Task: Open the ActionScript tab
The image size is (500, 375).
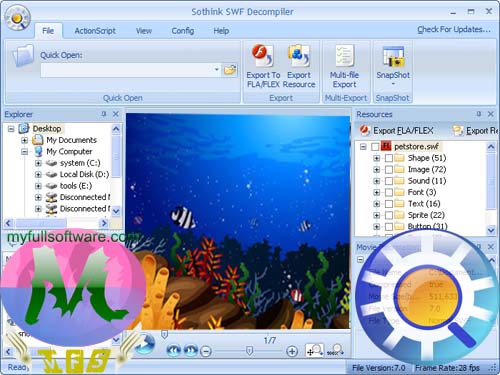Action: pos(95,31)
